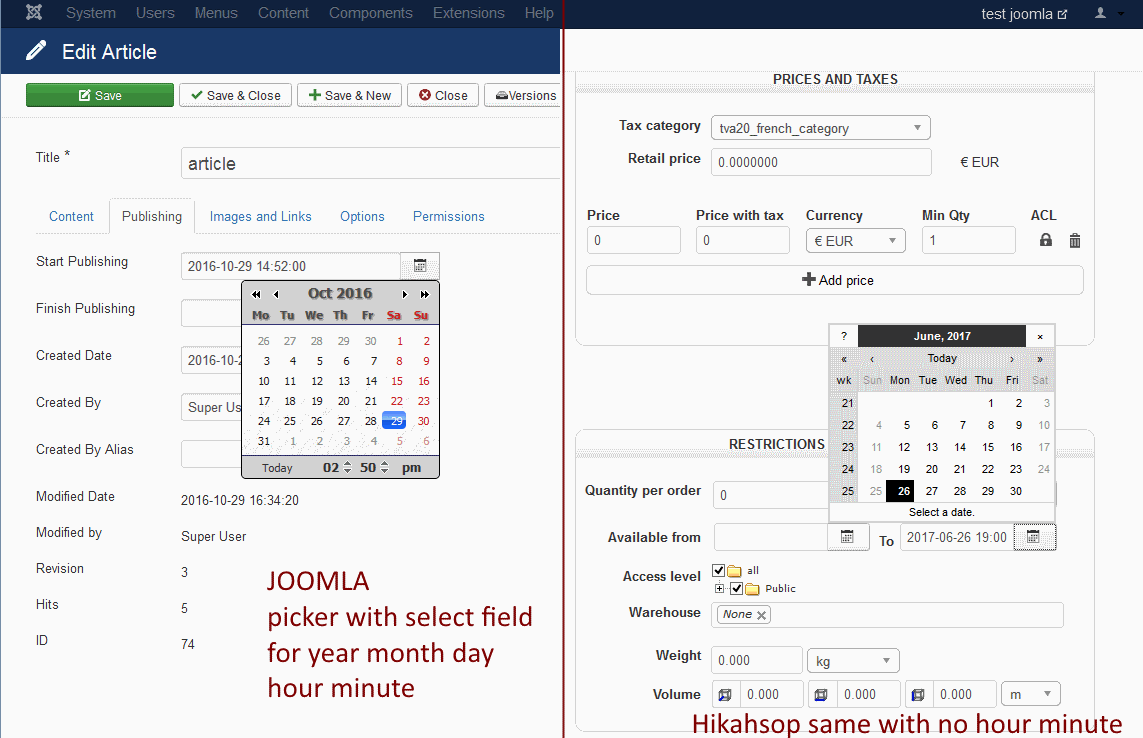Select day 14 in June 2017 calendar
Viewport: 1143px width, 738px height.
click(x=960, y=447)
